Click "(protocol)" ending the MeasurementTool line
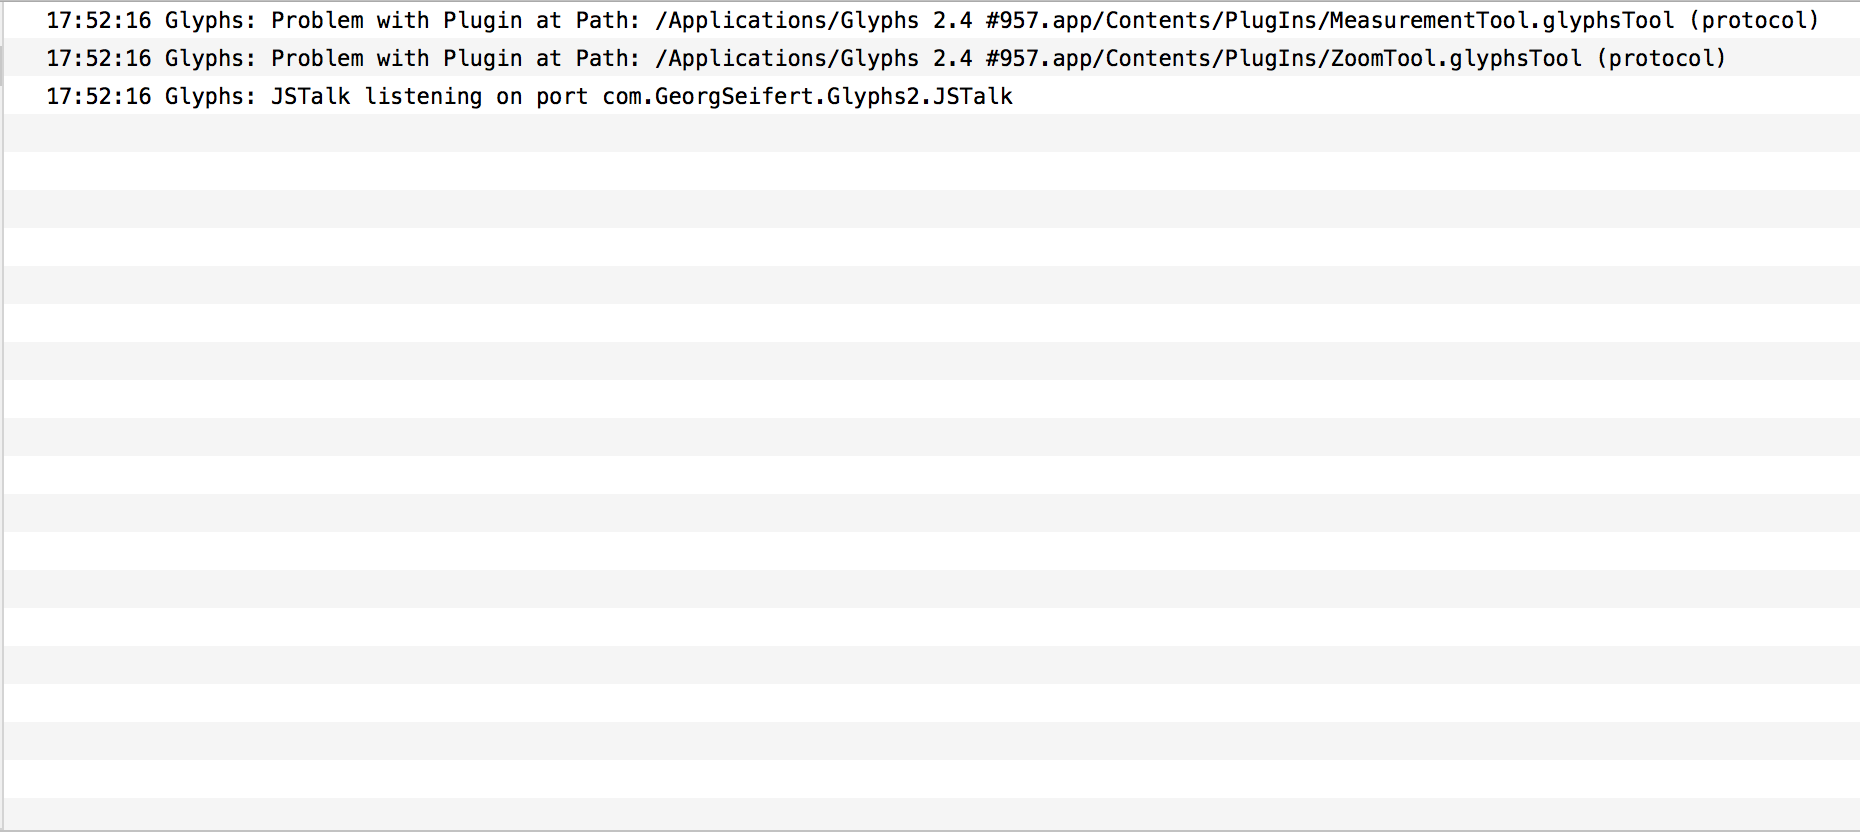1860x832 pixels. pos(1754,20)
